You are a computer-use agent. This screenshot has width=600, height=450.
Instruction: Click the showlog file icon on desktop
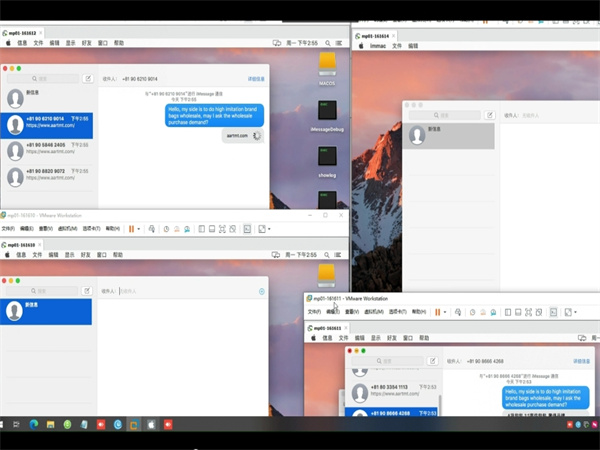tap(327, 157)
